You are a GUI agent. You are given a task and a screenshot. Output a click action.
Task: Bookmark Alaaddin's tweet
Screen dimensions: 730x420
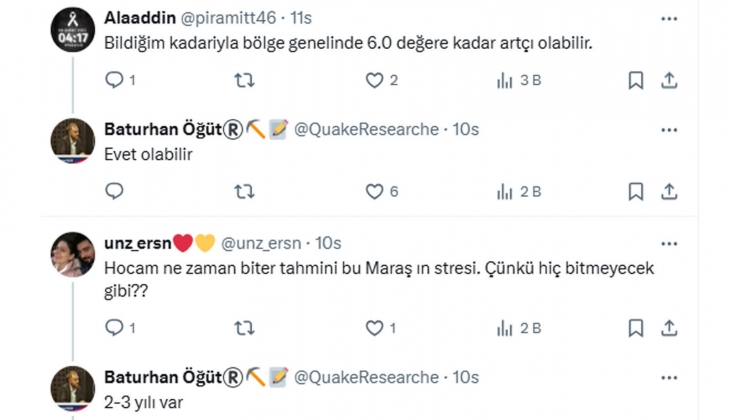pyautogui.click(x=635, y=81)
